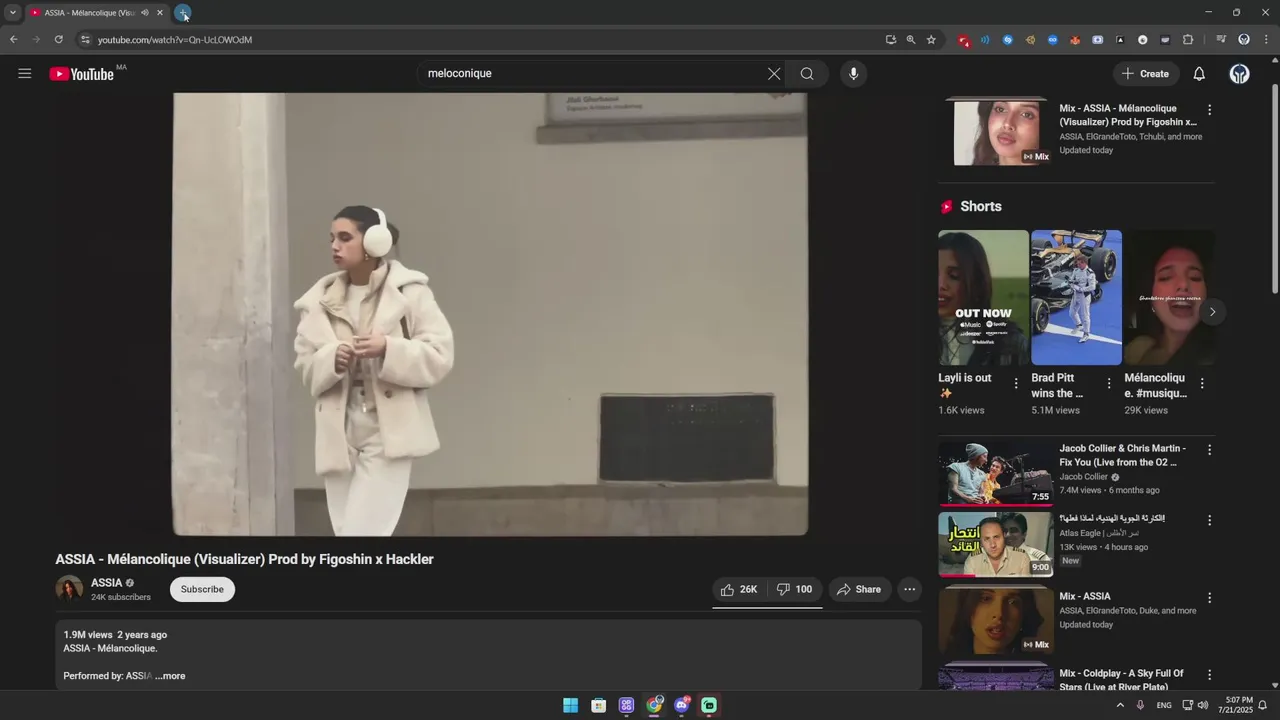Open Chrome media controls icon
Screen dimensions: 1280x720
click(1221, 40)
